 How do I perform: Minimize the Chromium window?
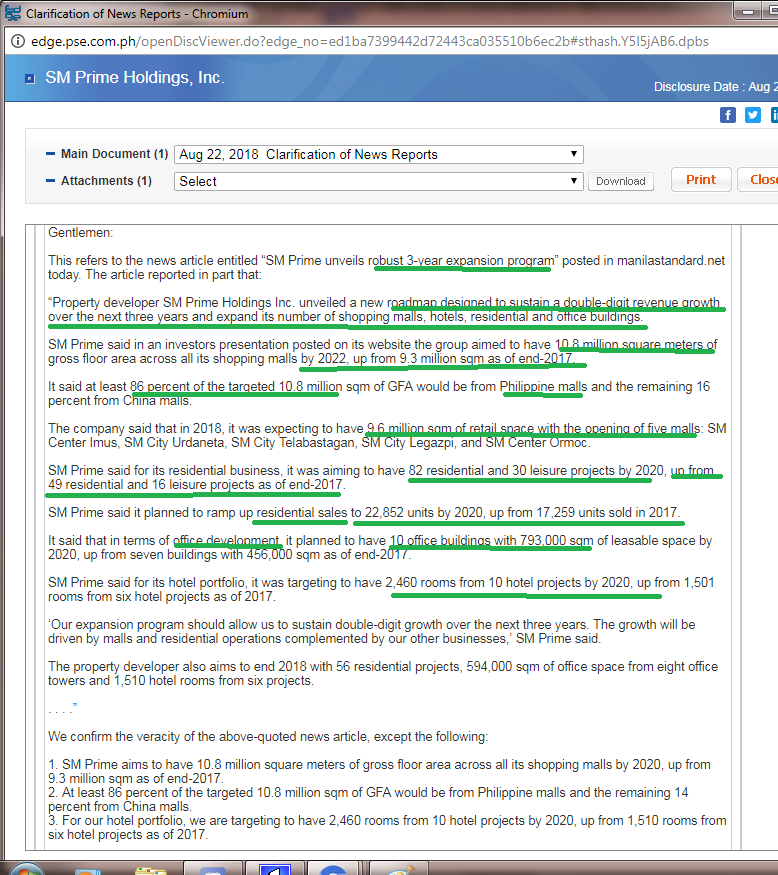[x=748, y=11]
